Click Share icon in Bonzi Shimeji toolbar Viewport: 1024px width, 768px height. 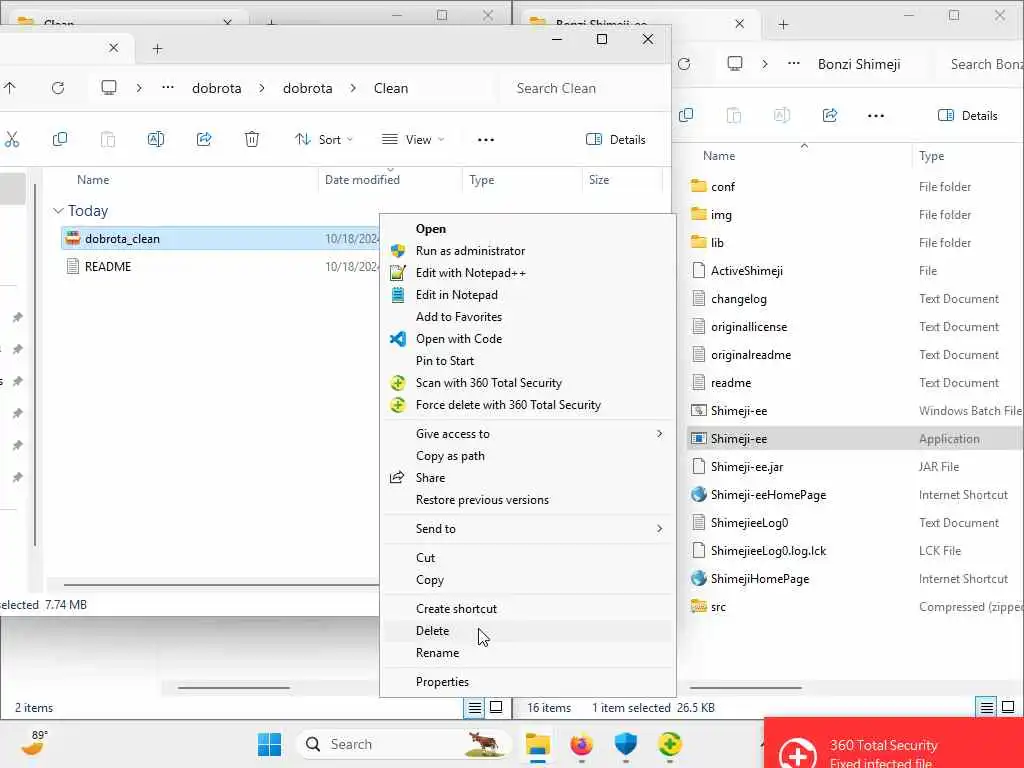pos(829,116)
